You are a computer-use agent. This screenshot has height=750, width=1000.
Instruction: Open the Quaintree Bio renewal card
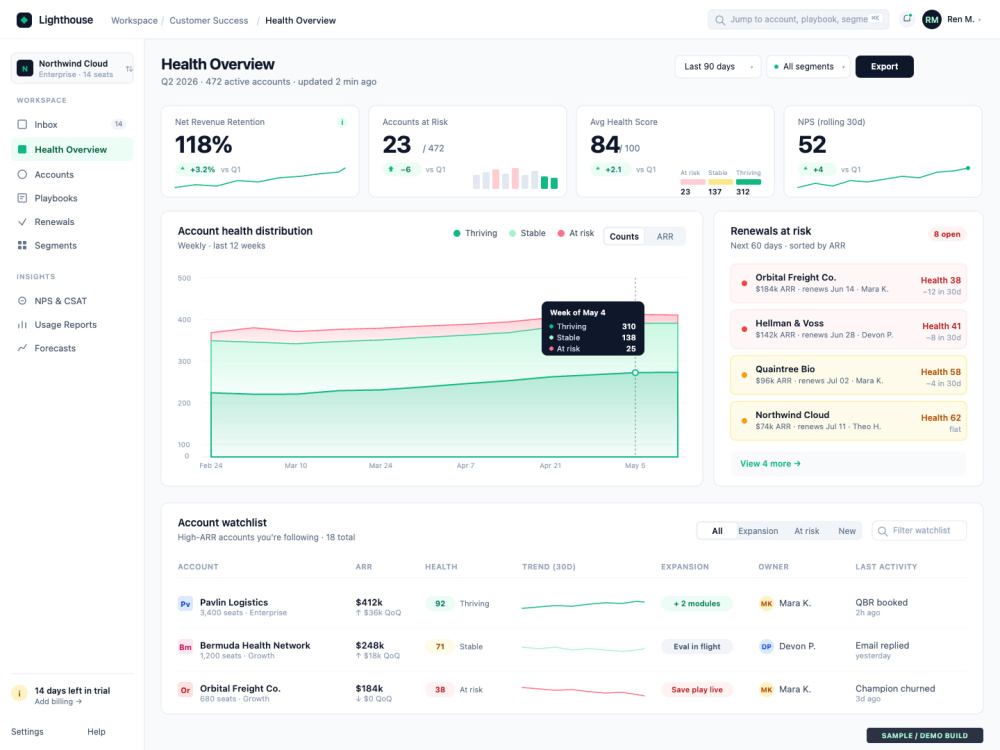tap(848, 374)
